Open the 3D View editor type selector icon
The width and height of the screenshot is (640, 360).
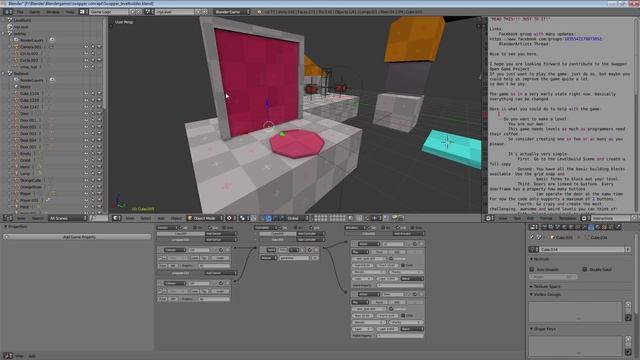pos(116,218)
